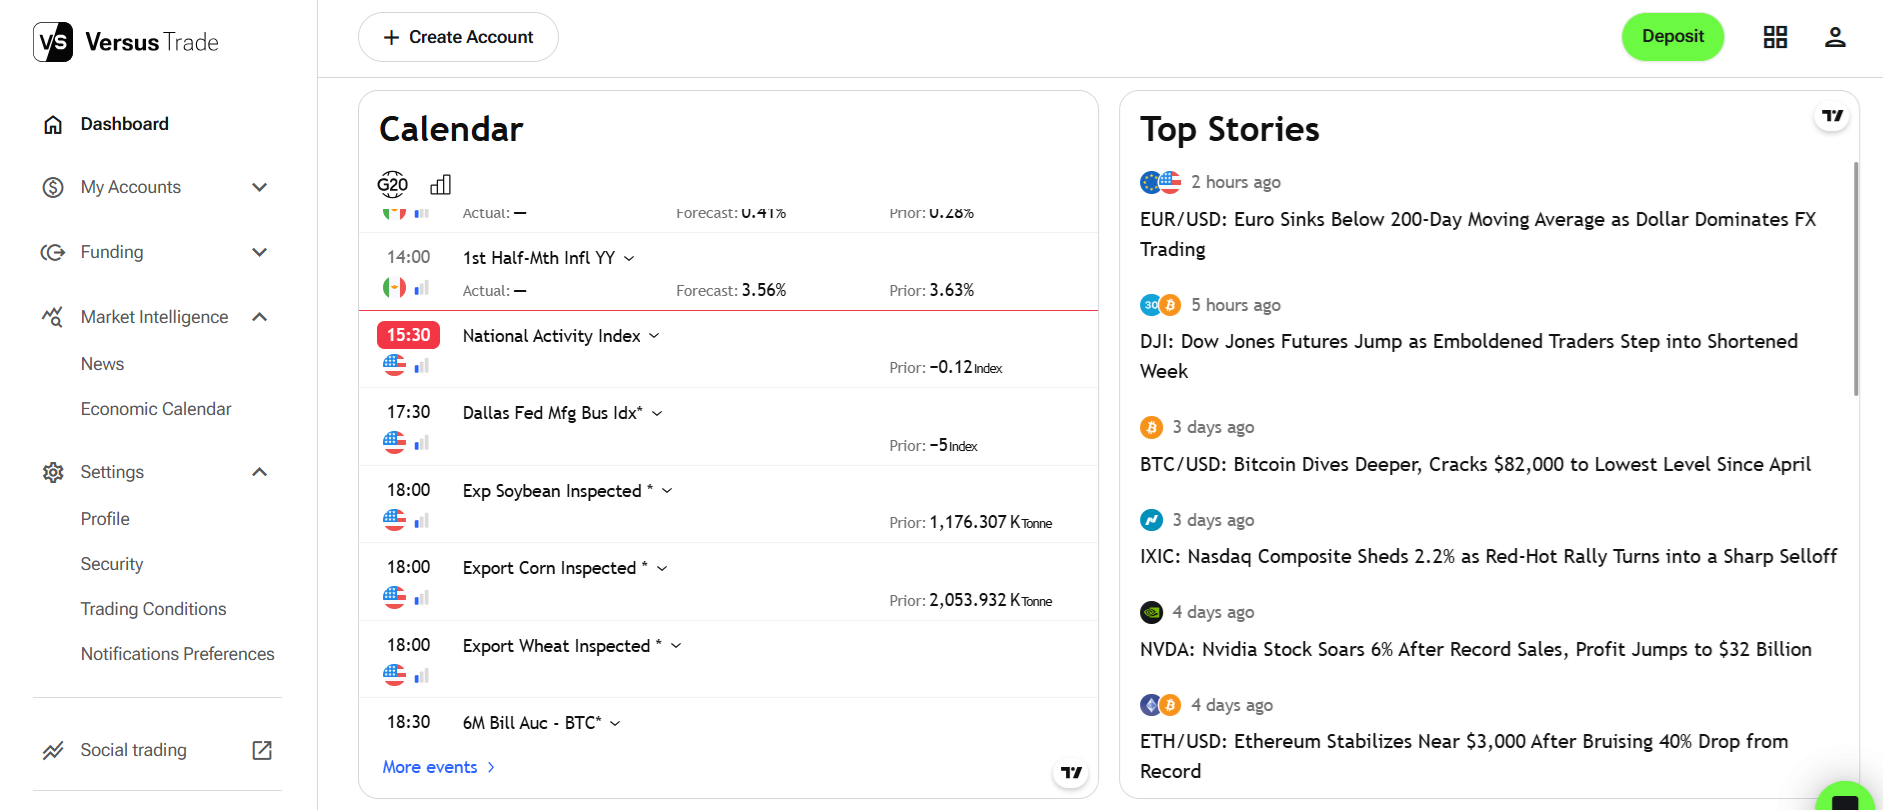Click the Create Account button
Viewport: 1883px width, 810px height.
(458, 37)
